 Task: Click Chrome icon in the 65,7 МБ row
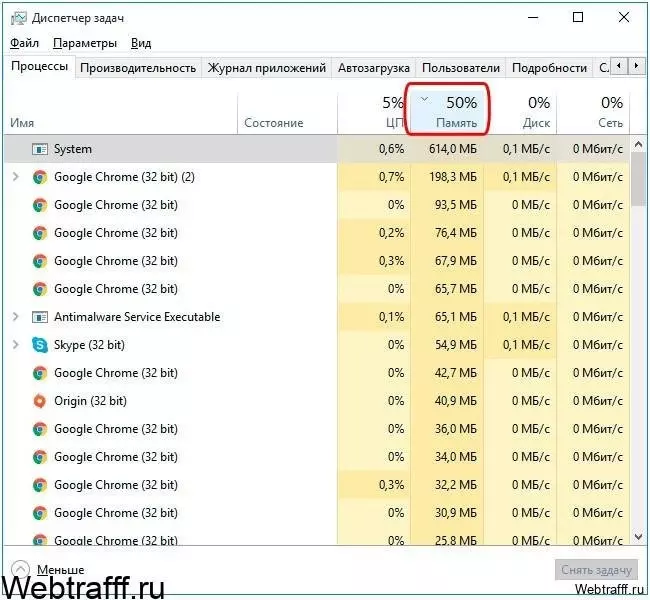click(40, 289)
